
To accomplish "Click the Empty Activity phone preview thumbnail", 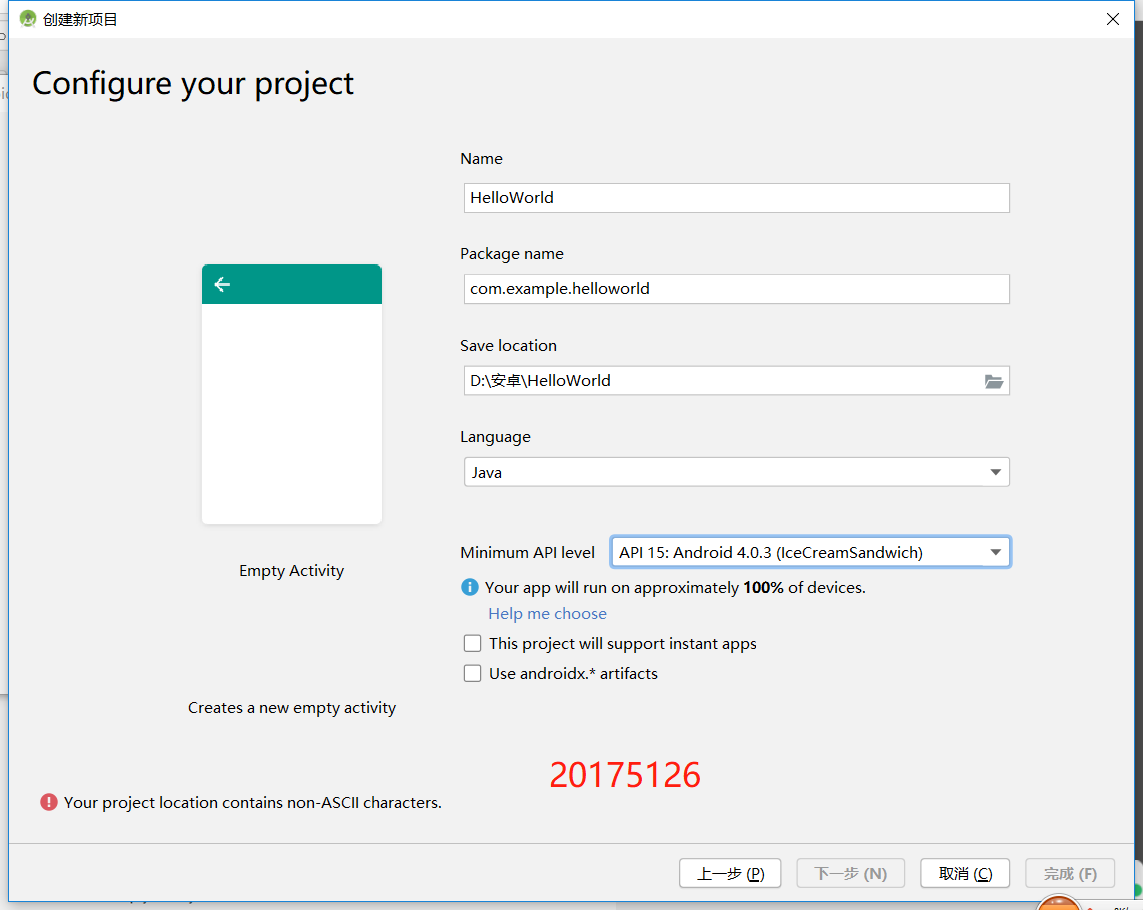I will [x=292, y=394].
